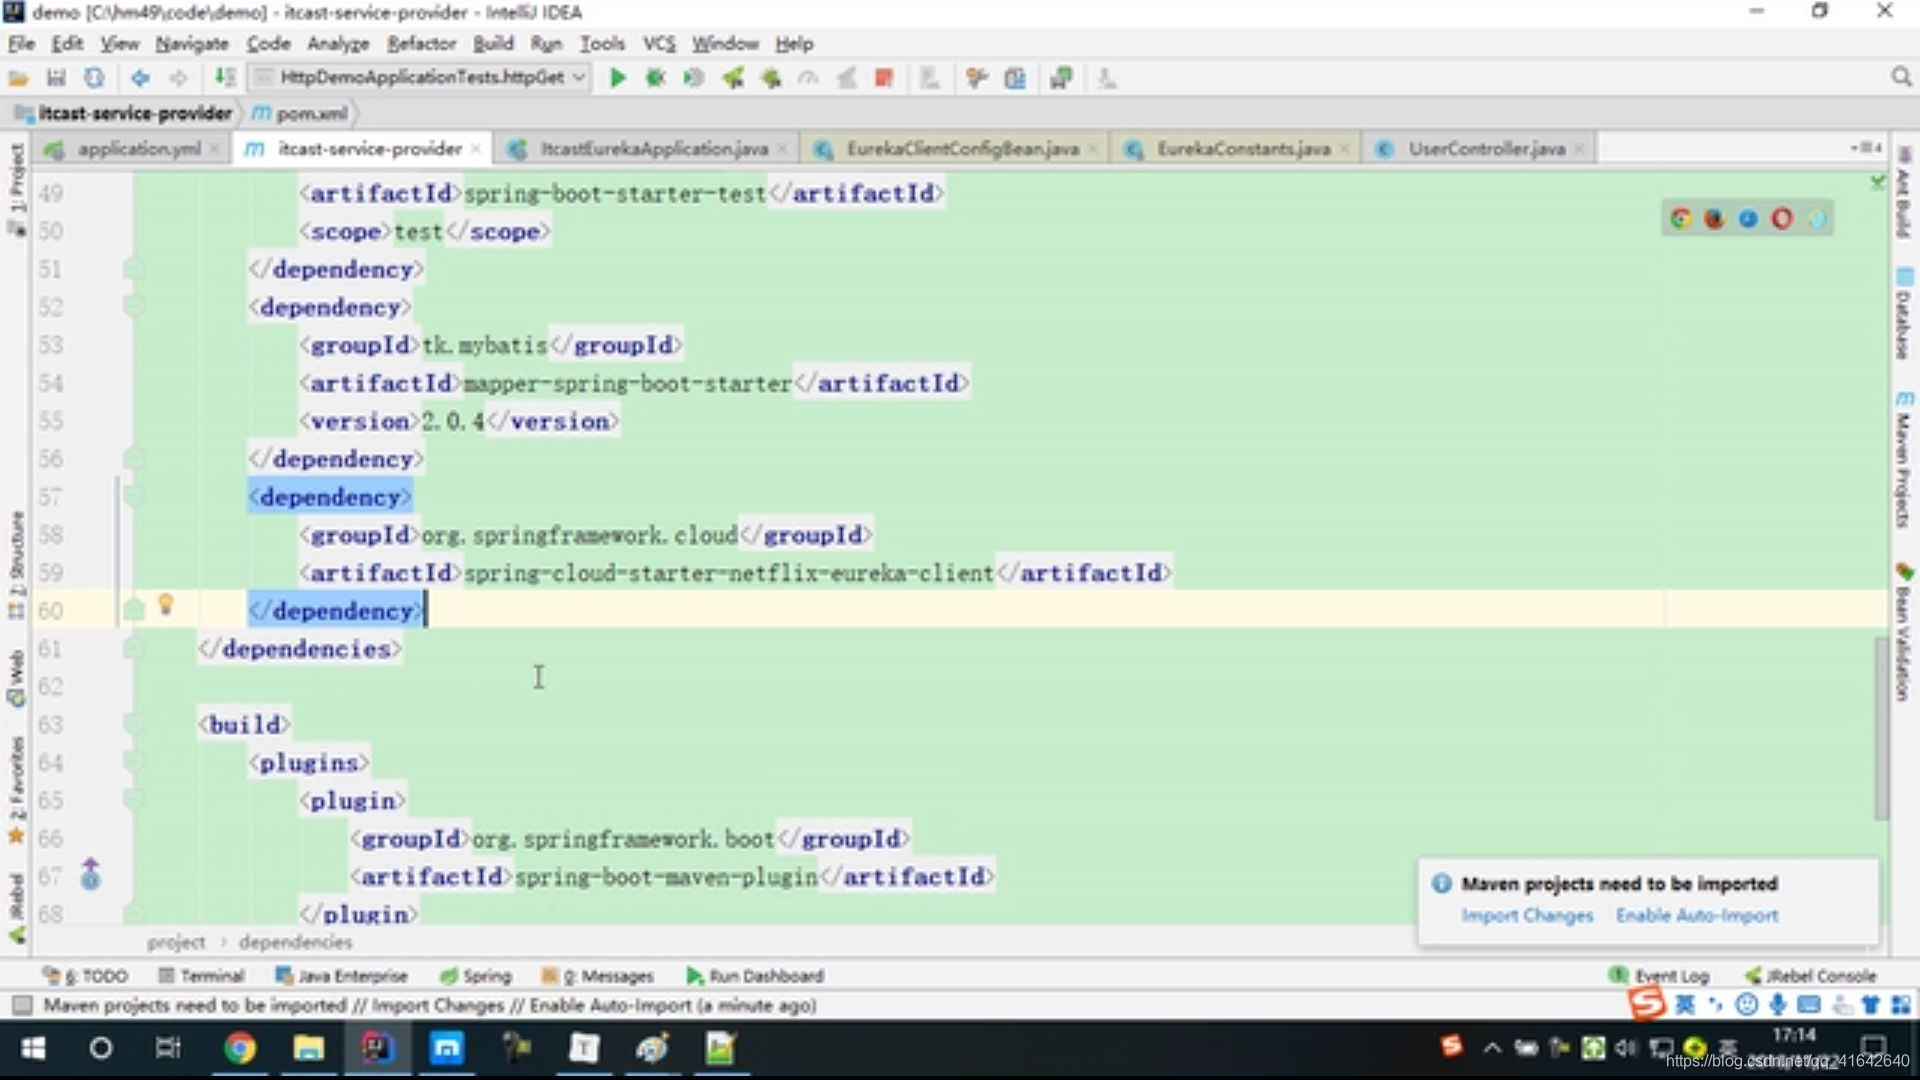Open the Messages tool window
The image size is (1920, 1080).
coord(598,975)
